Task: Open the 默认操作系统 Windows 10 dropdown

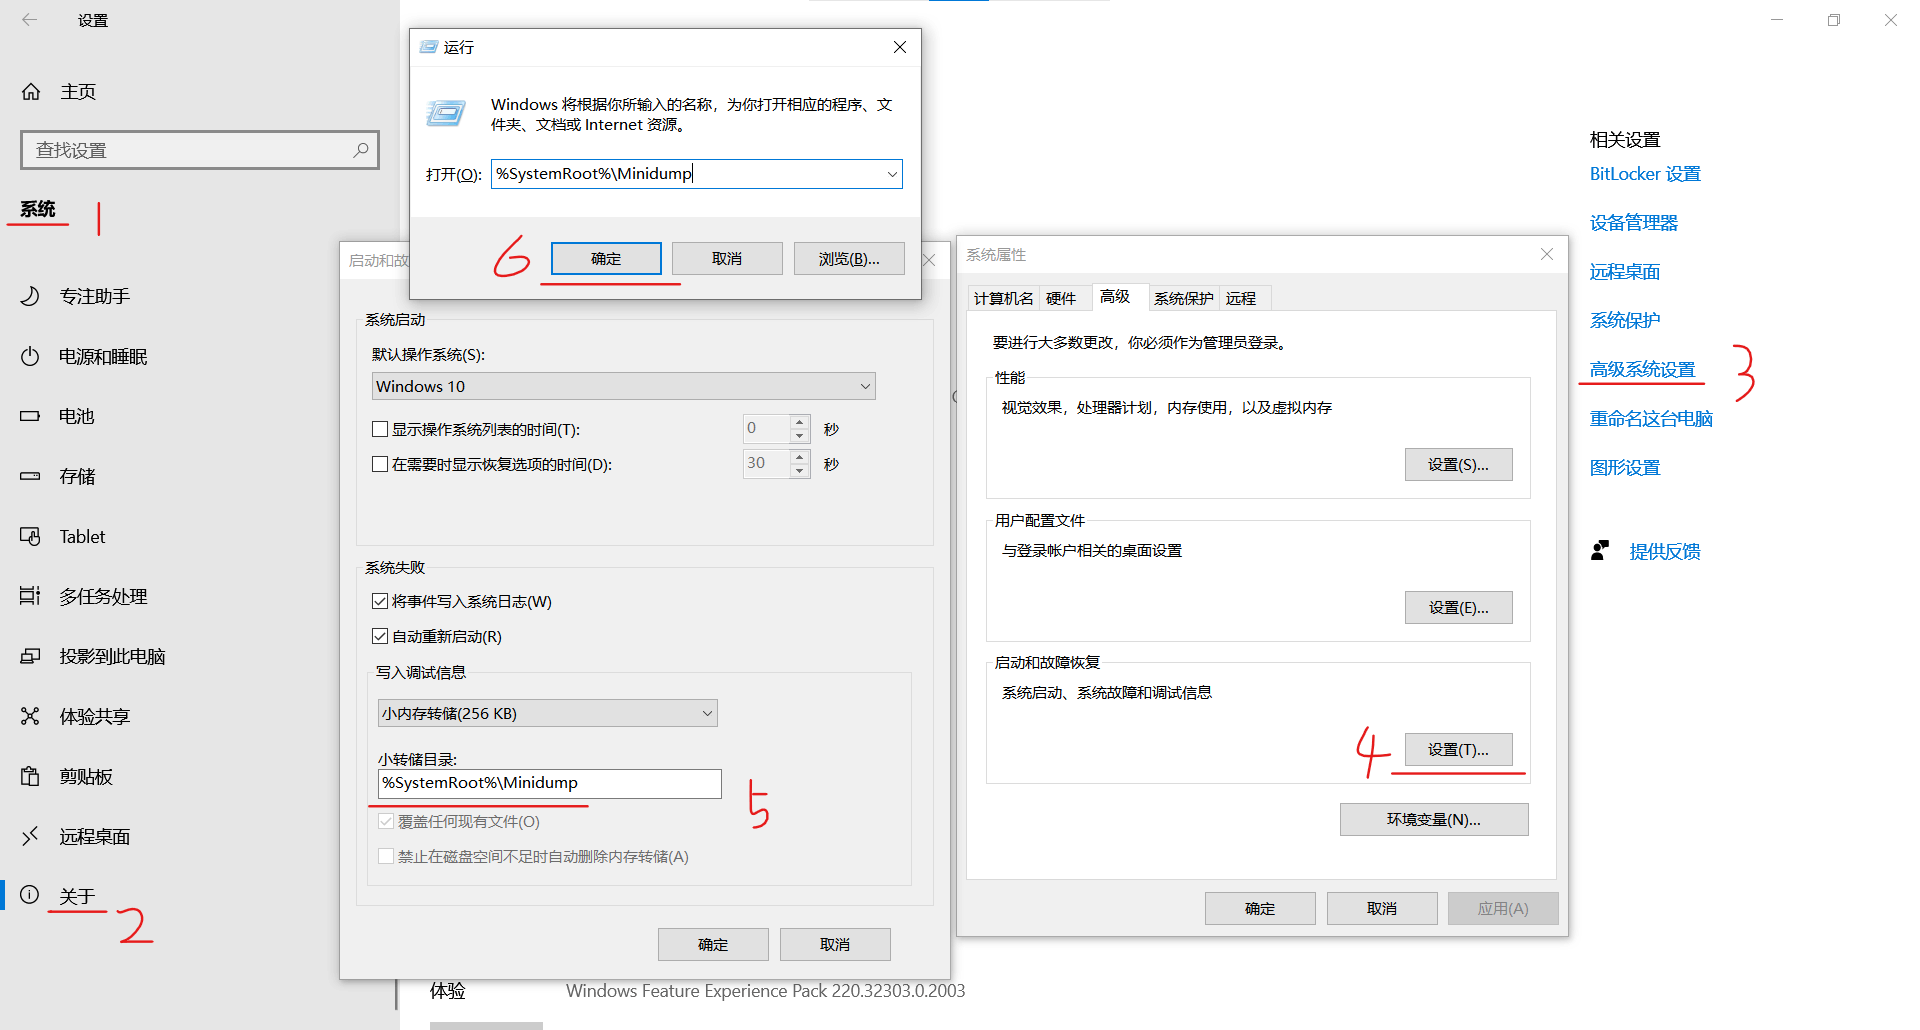Action: coord(623,386)
